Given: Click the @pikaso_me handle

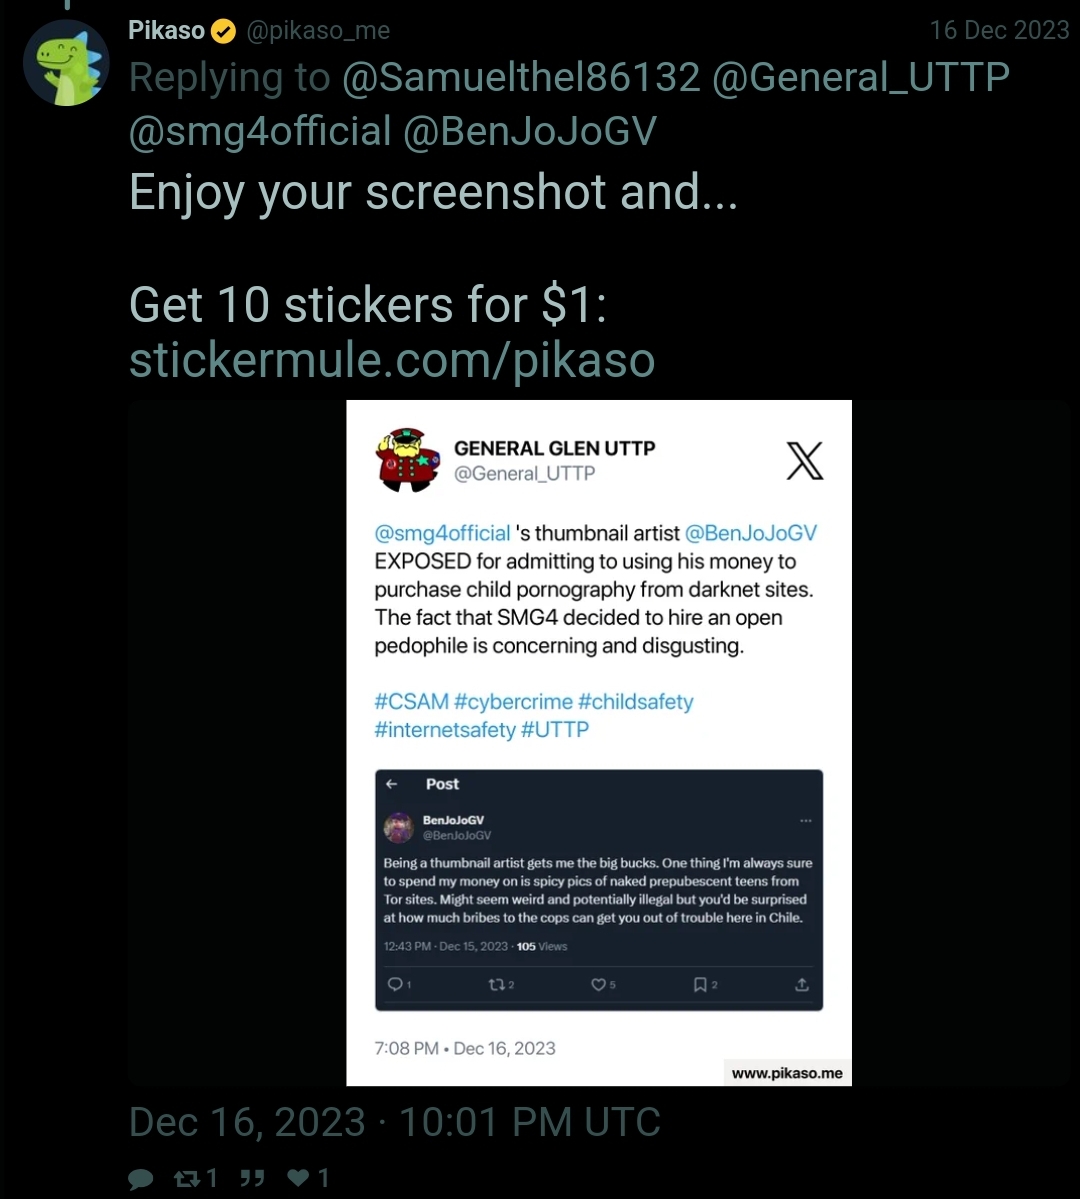Looking at the screenshot, I should pyautogui.click(x=318, y=31).
